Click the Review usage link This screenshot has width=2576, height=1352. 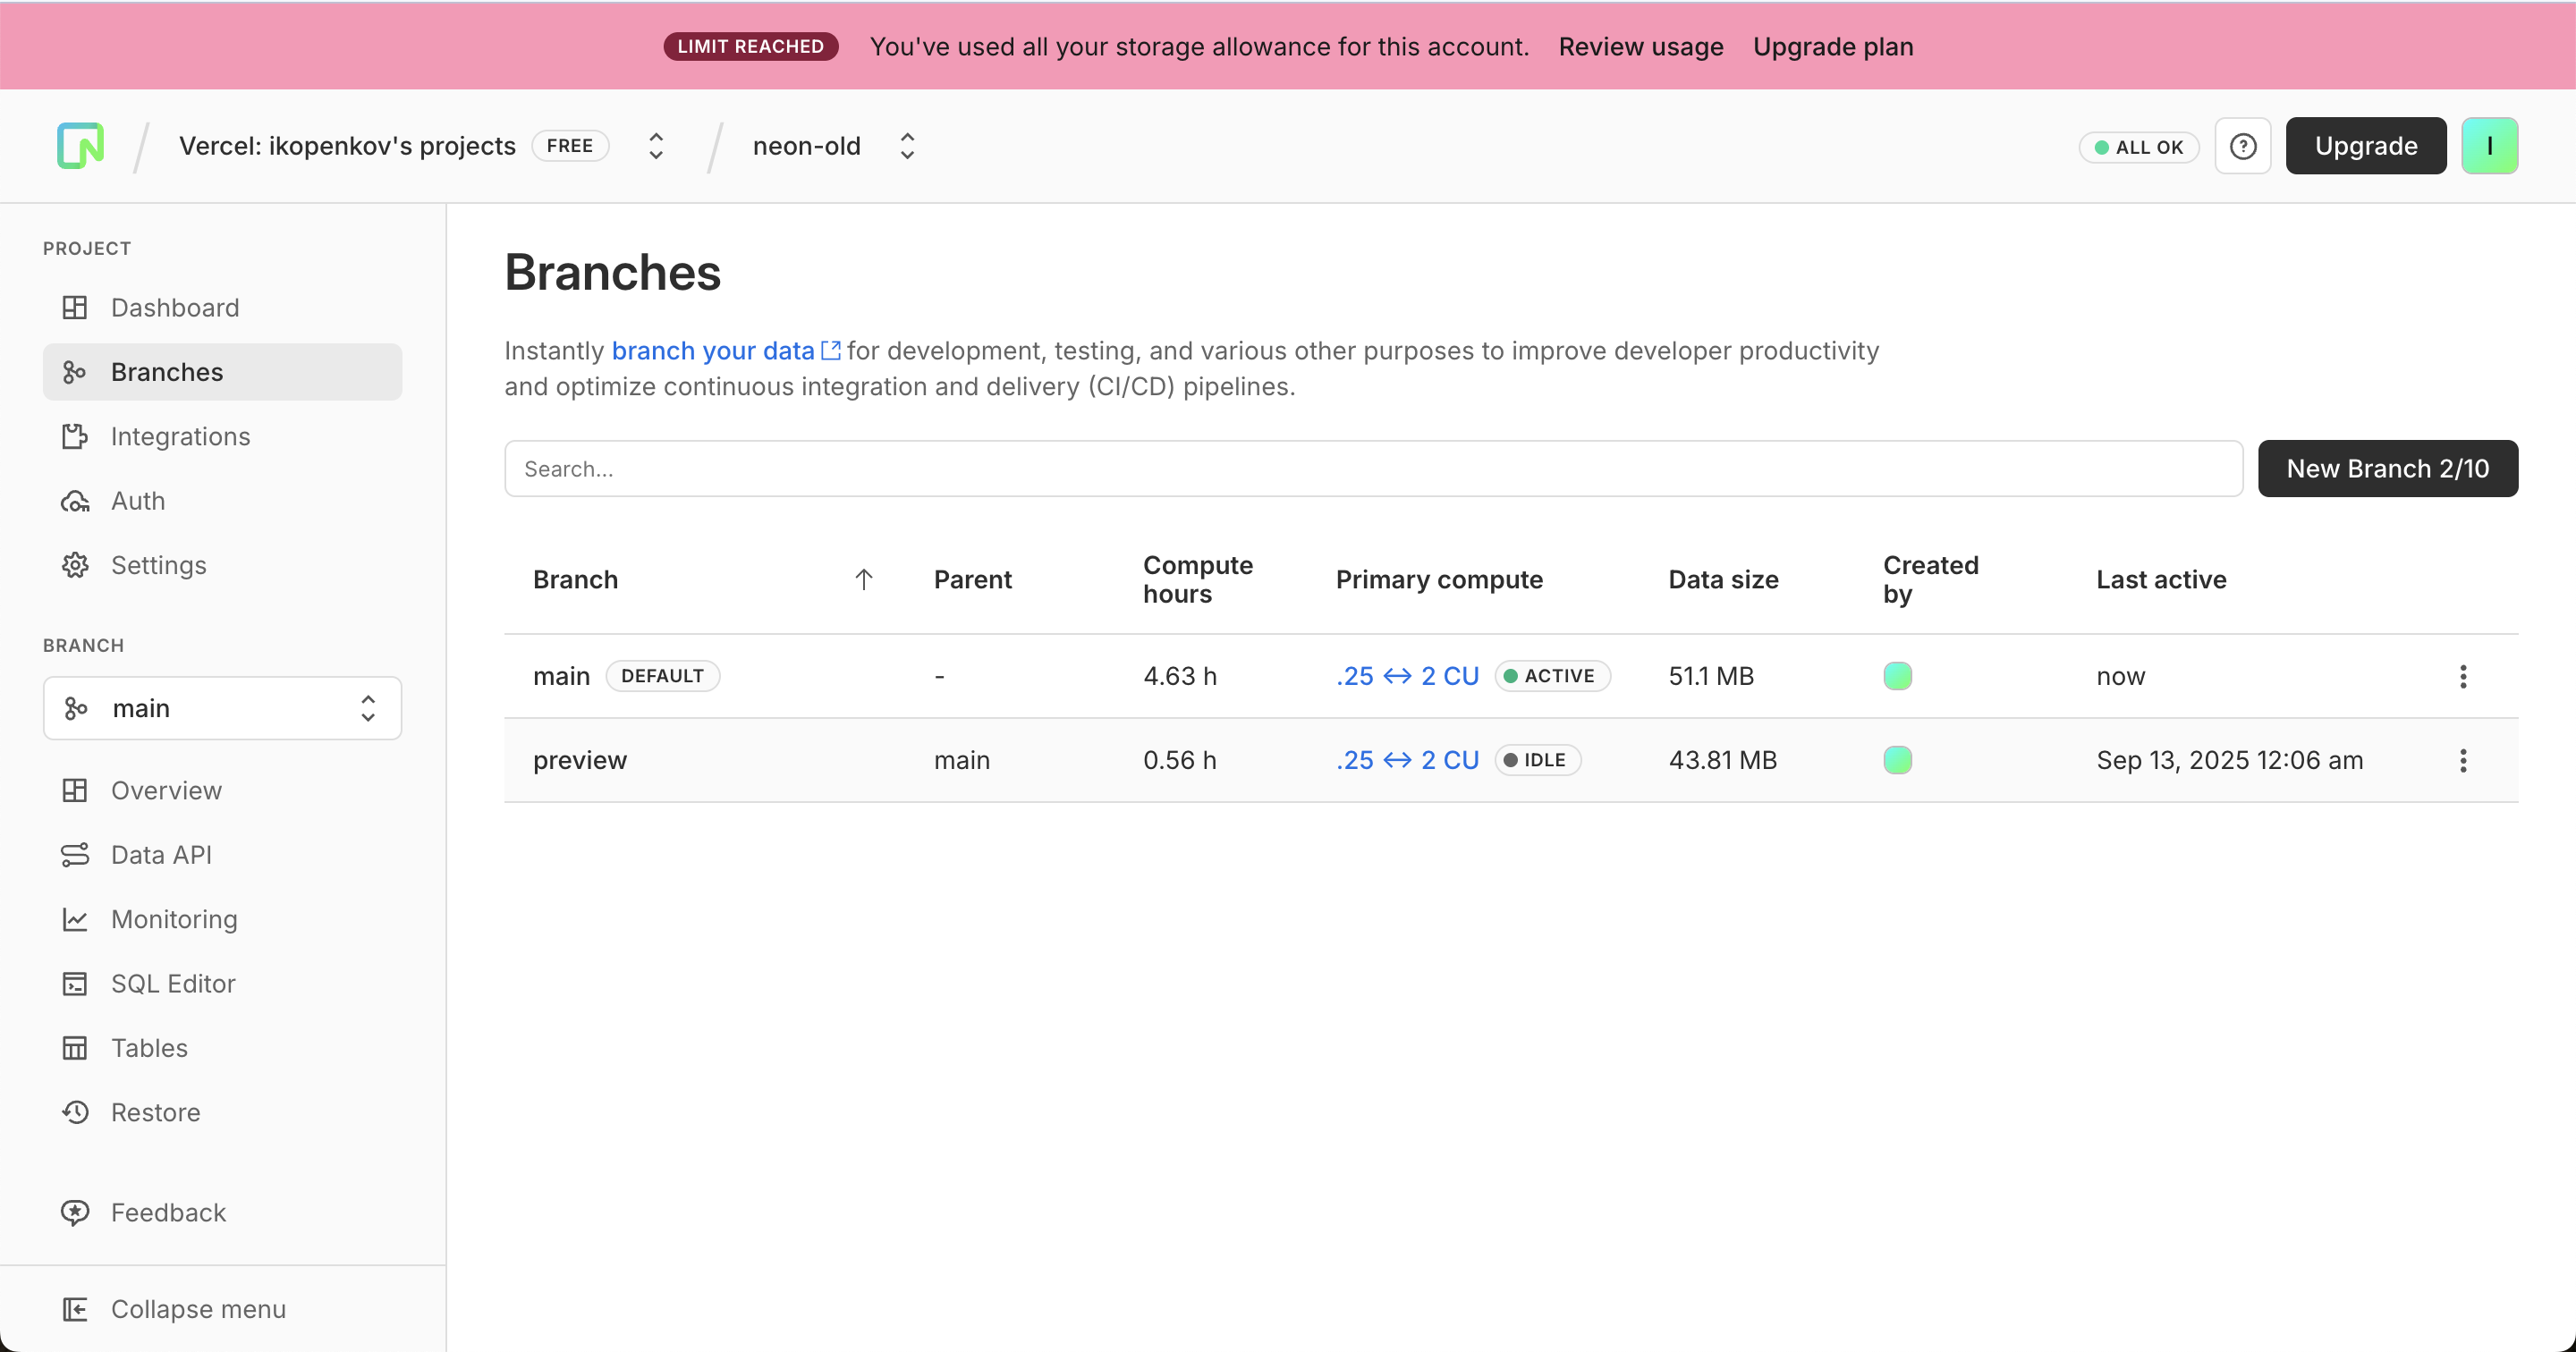coord(1640,46)
